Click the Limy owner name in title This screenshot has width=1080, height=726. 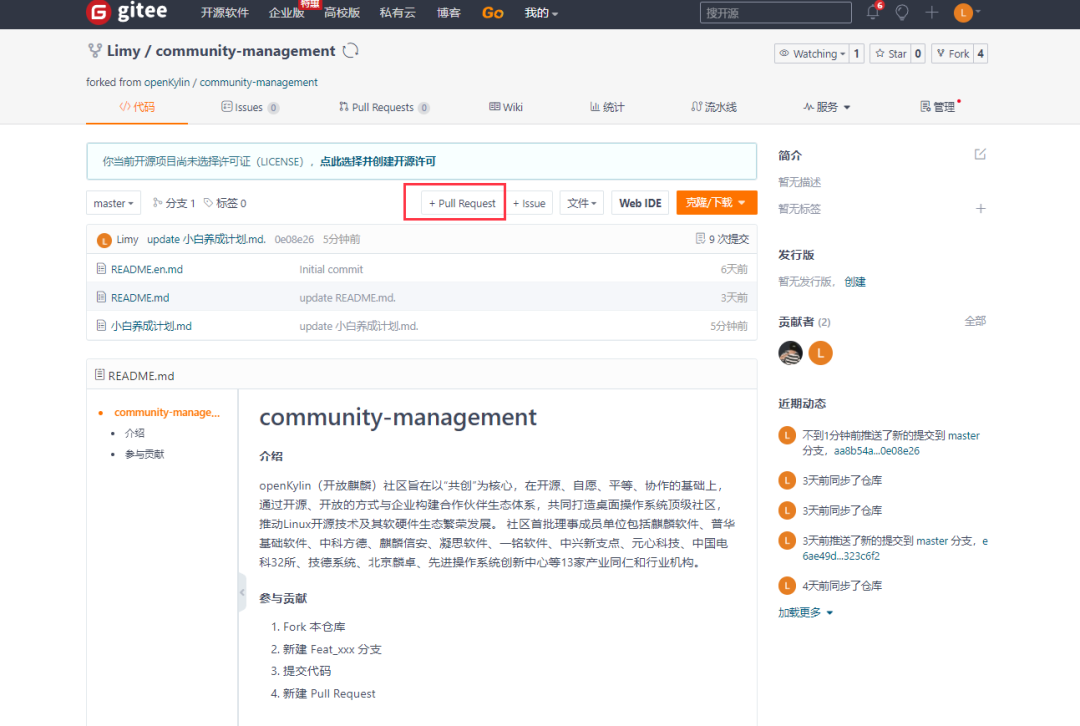tap(123, 51)
